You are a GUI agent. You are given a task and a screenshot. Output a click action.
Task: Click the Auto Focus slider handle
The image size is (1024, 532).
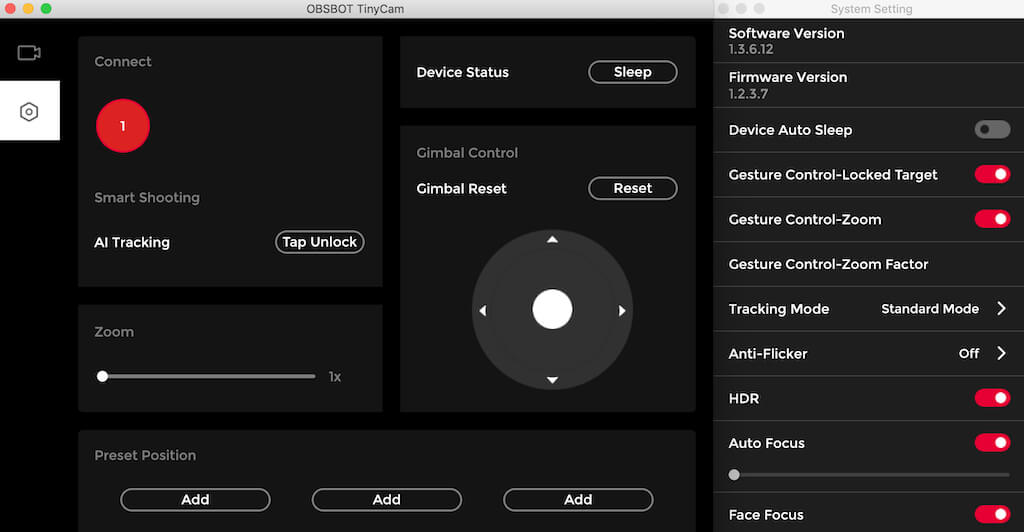coord(734,475)
